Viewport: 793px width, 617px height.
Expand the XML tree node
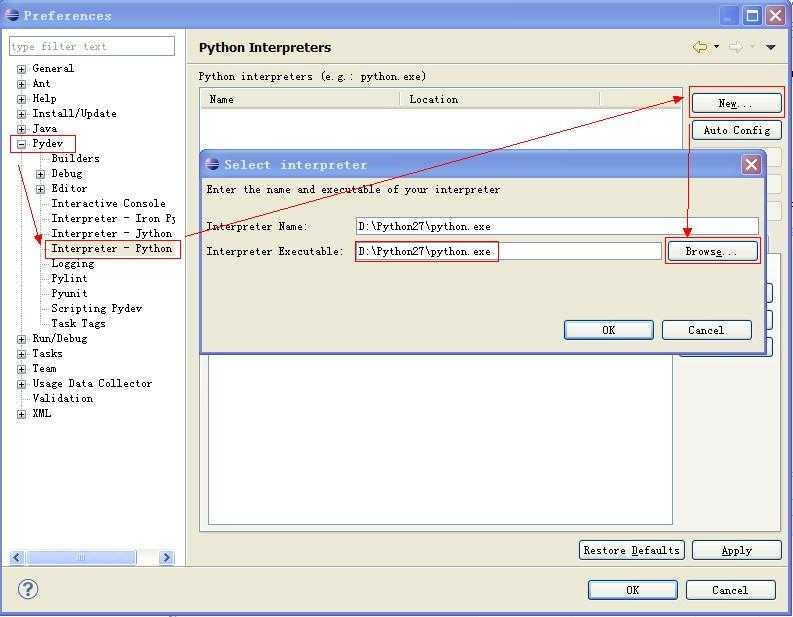(x=21, y=414)
